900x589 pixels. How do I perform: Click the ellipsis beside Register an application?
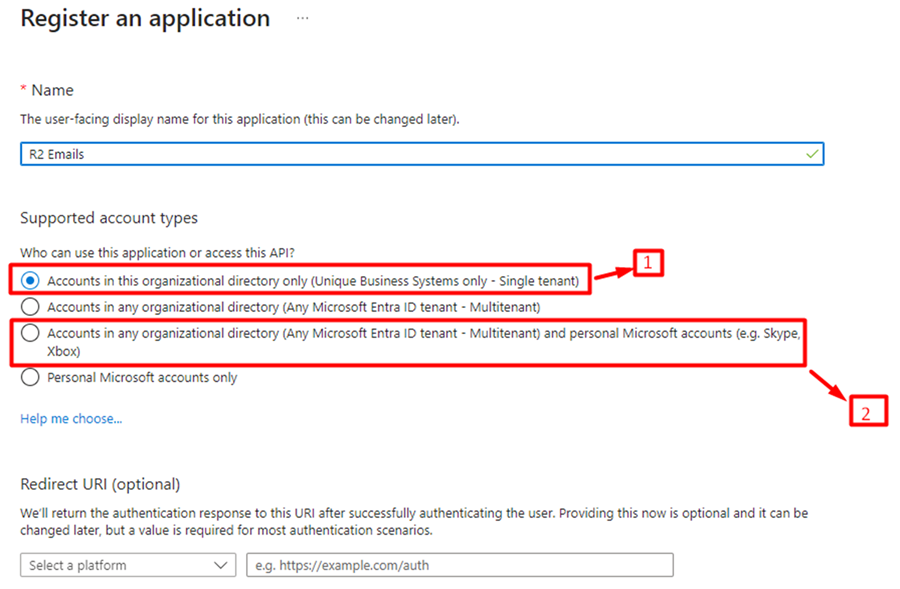tap(303, 19)
